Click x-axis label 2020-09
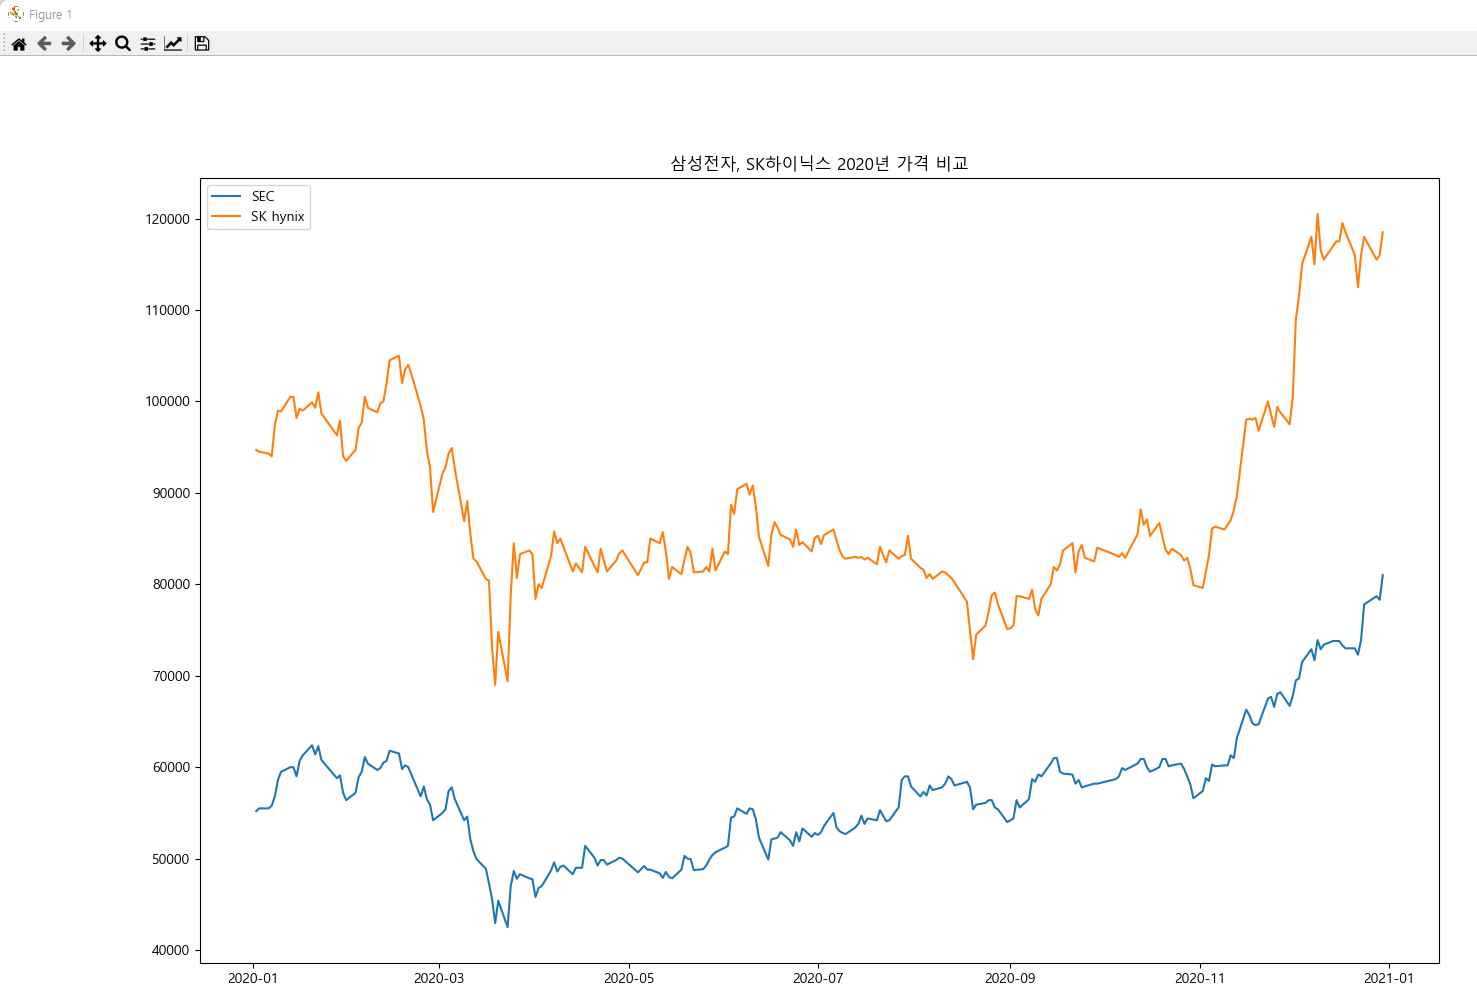This screenshot has width=1477, height=990. point(1010,978)
